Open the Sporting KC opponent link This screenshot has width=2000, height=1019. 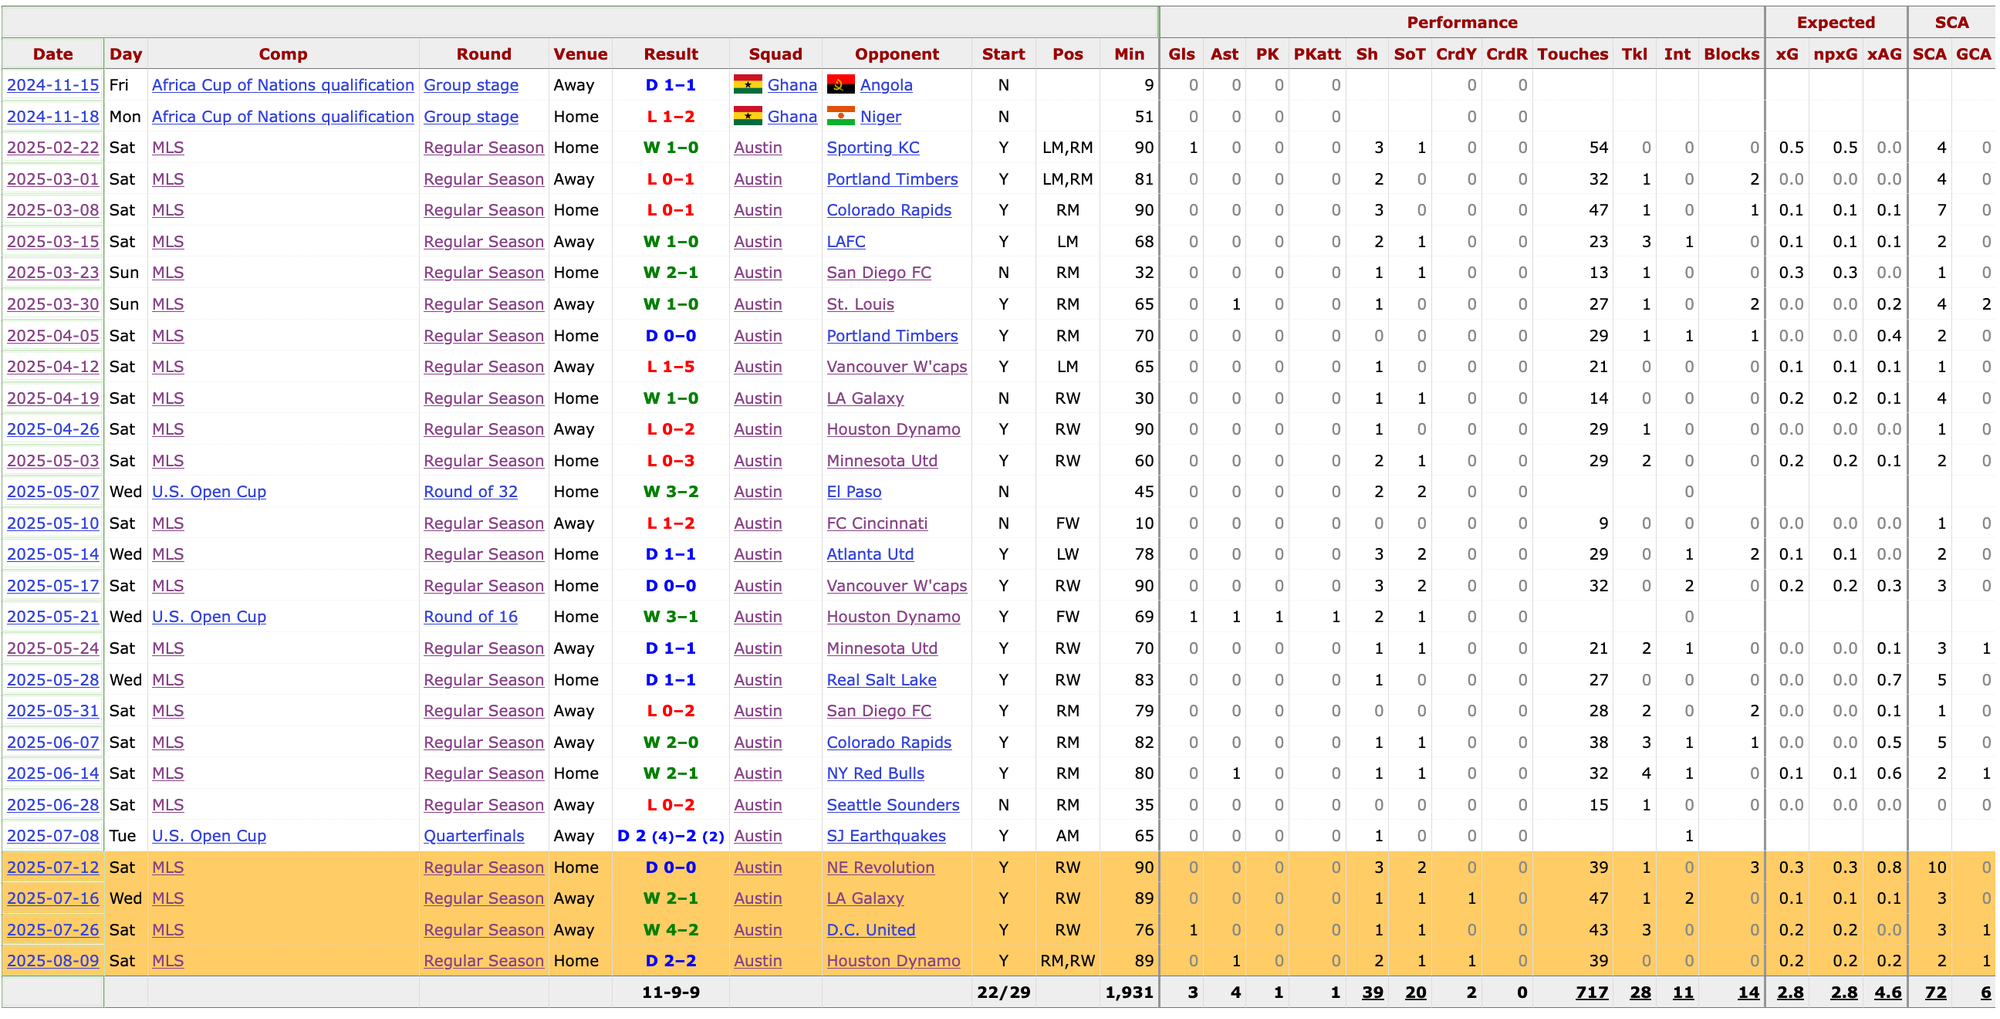point(873,147)
